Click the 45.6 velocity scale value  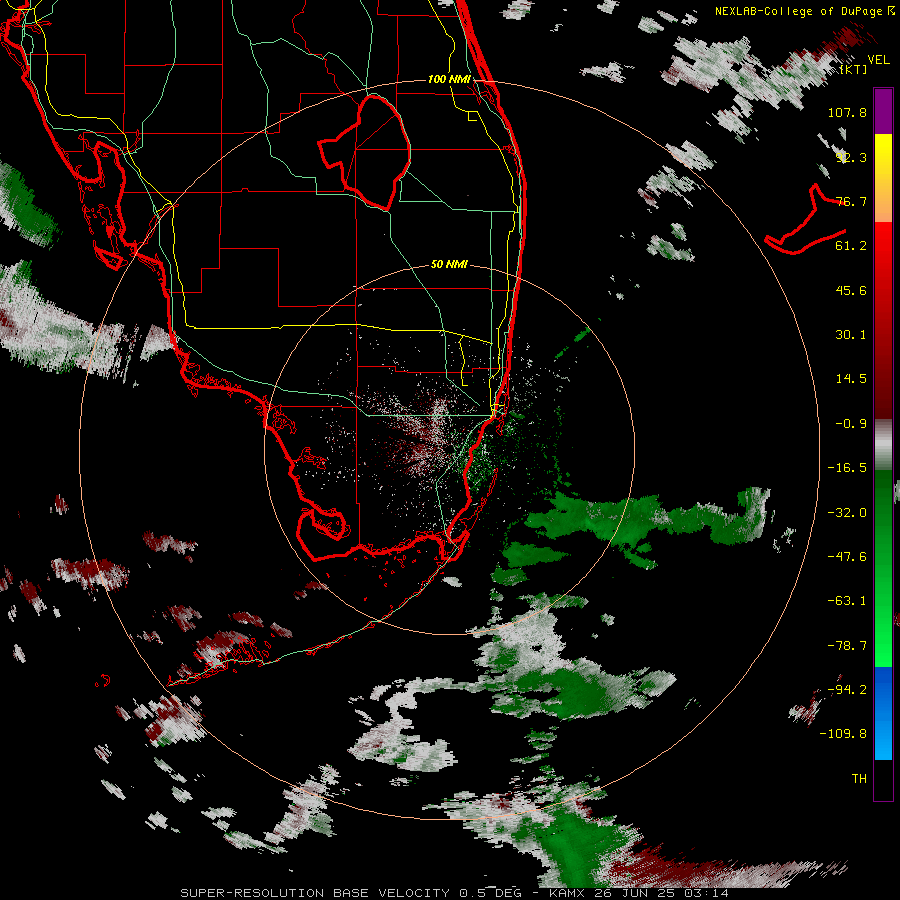click(851, 290)
